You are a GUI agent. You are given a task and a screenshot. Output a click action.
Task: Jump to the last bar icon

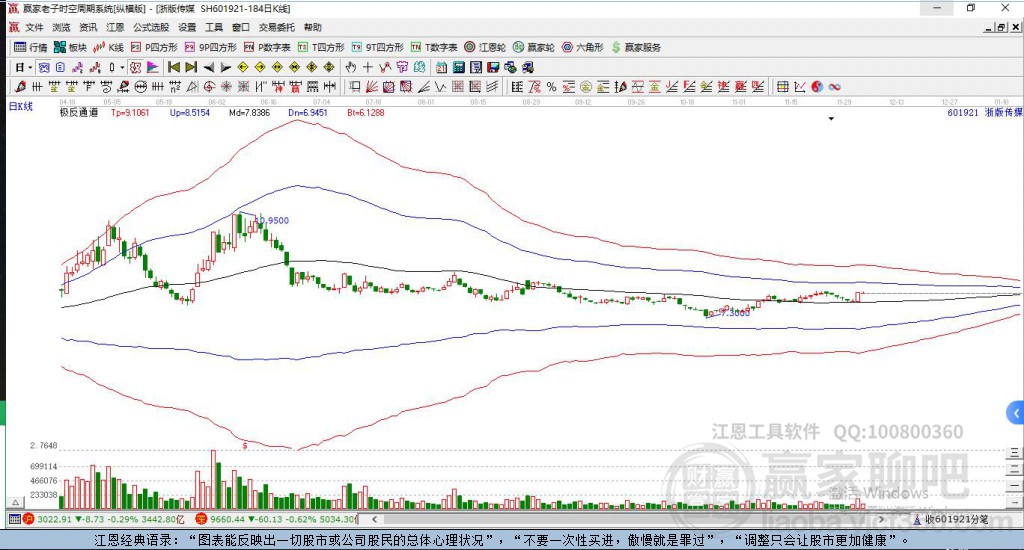pyautogui.click(x=191, y=67)
